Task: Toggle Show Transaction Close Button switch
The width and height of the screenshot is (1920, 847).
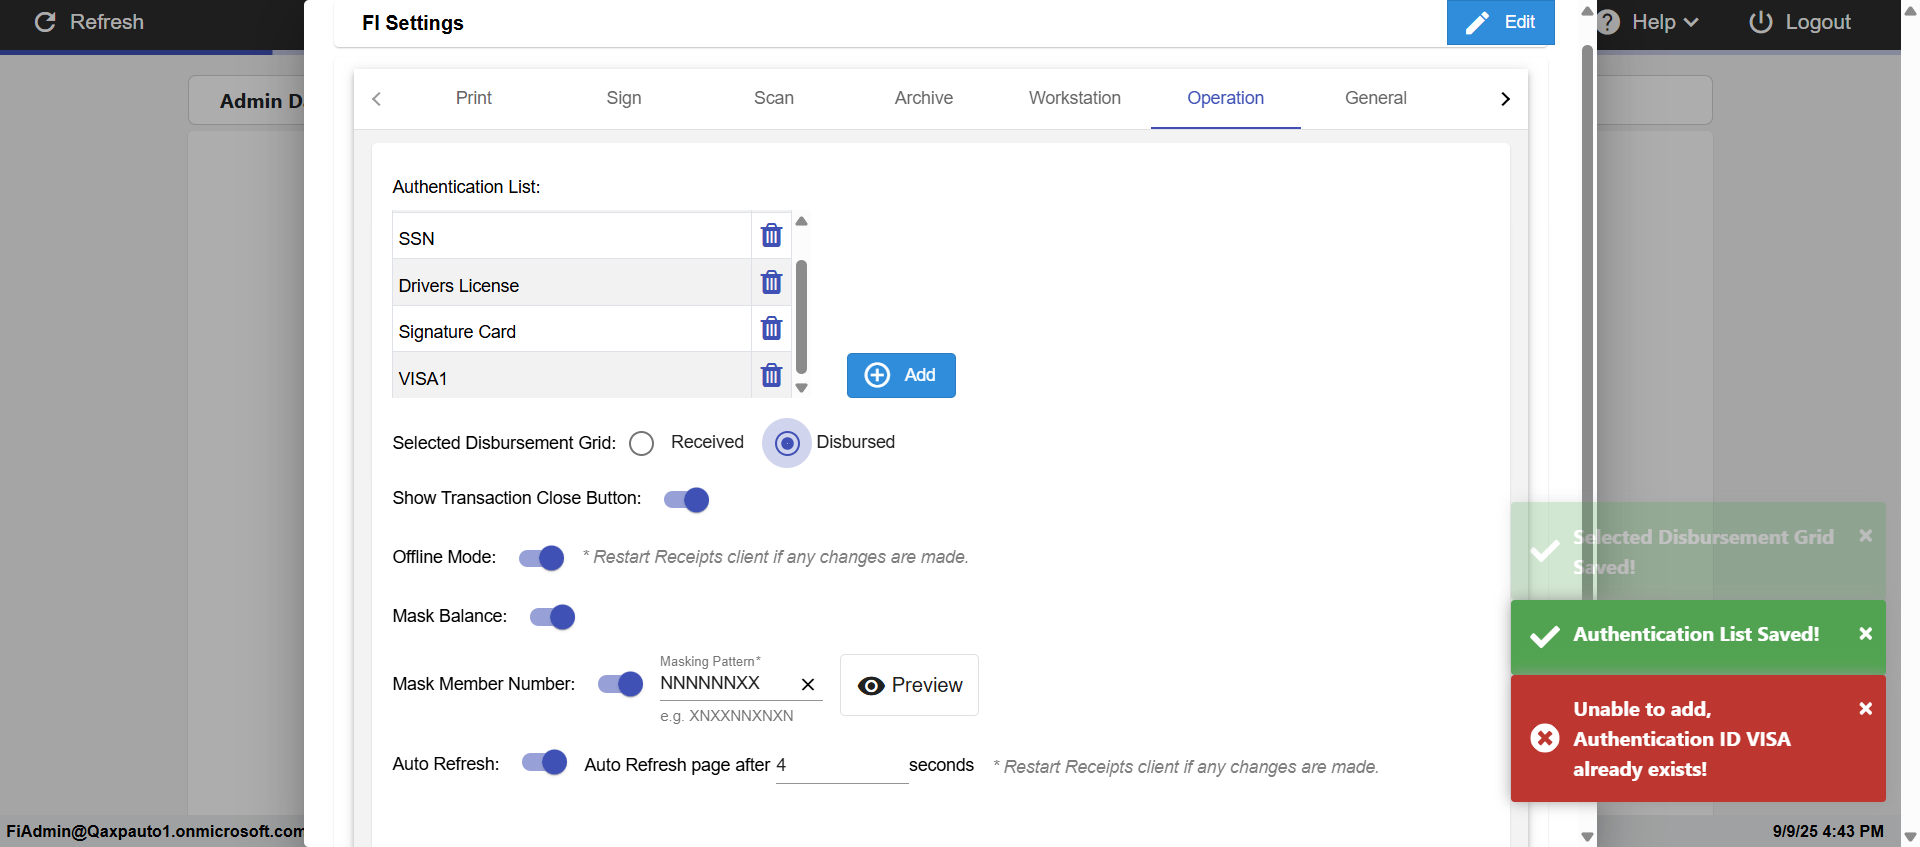Action: [687, 500]
